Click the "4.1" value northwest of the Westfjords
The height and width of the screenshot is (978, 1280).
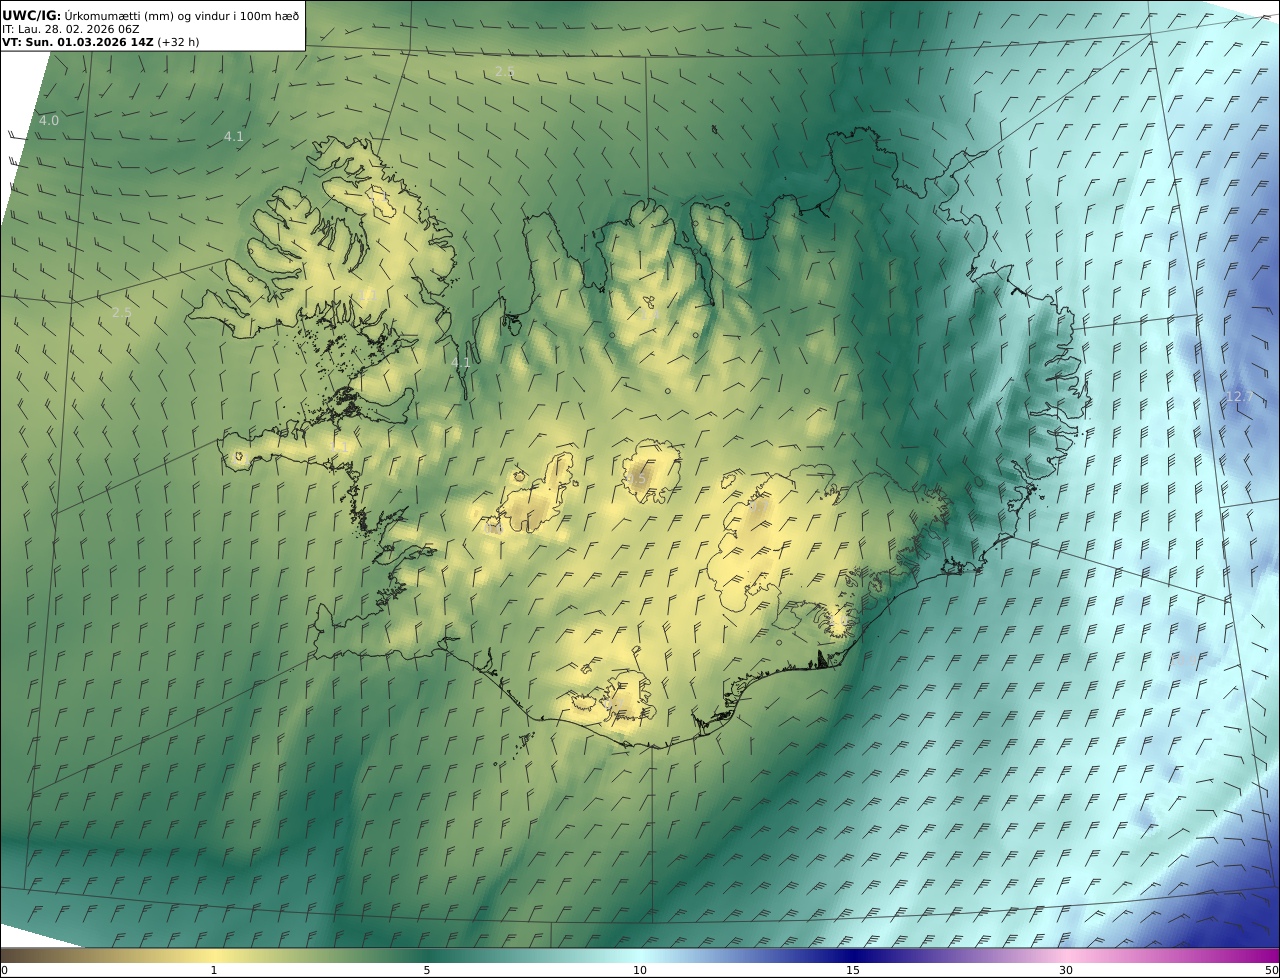[234, 136]
